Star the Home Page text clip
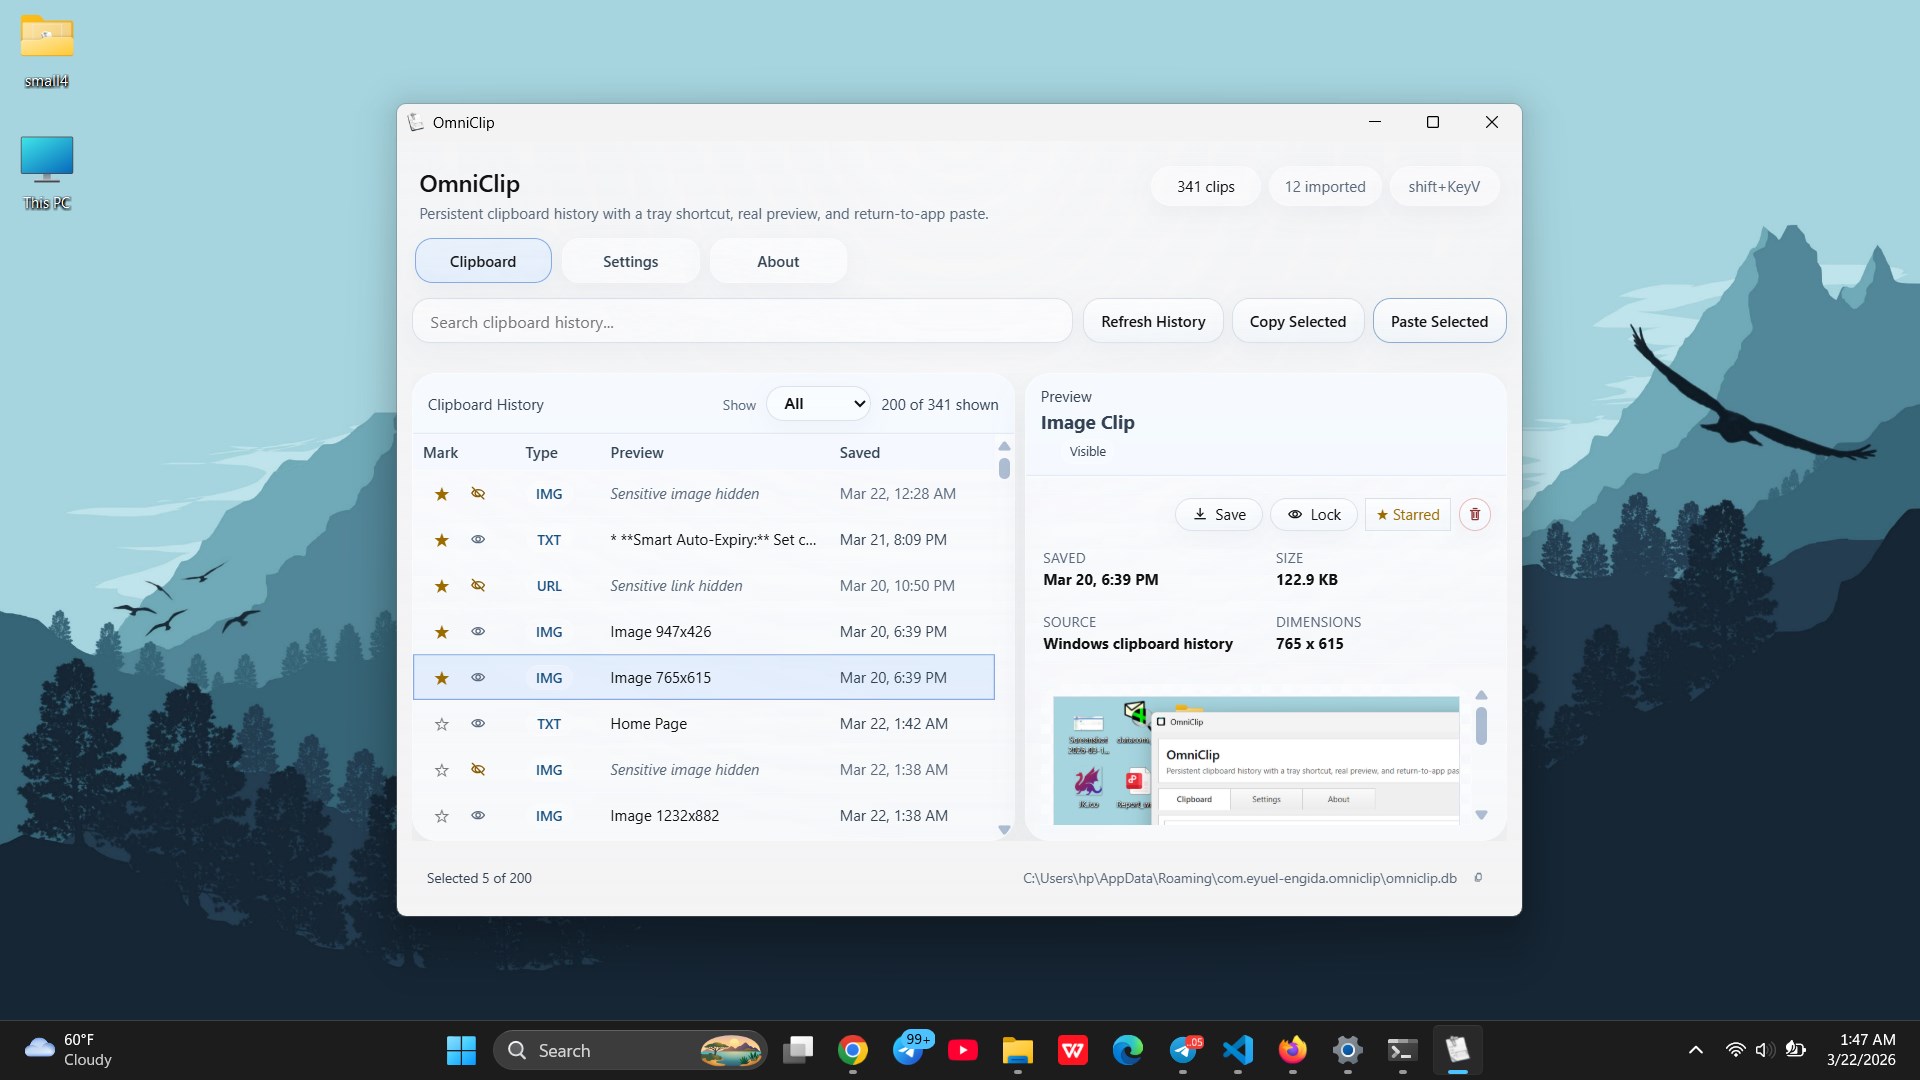 click(441, 724)
